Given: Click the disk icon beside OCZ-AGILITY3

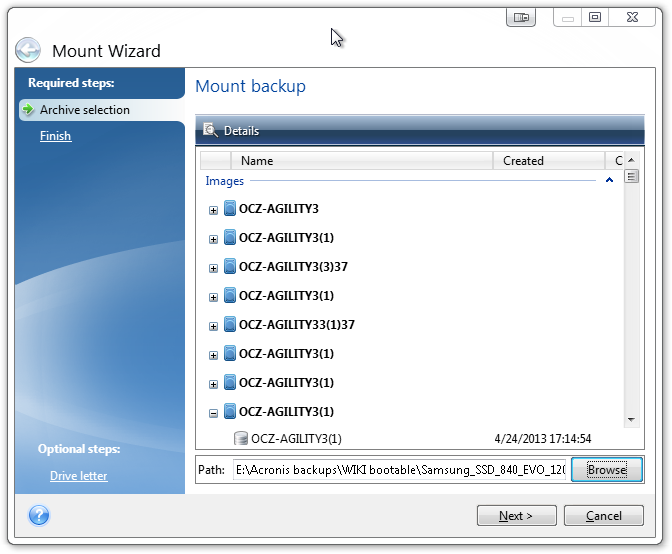Looking at the screenshot, I should [230, 208].
